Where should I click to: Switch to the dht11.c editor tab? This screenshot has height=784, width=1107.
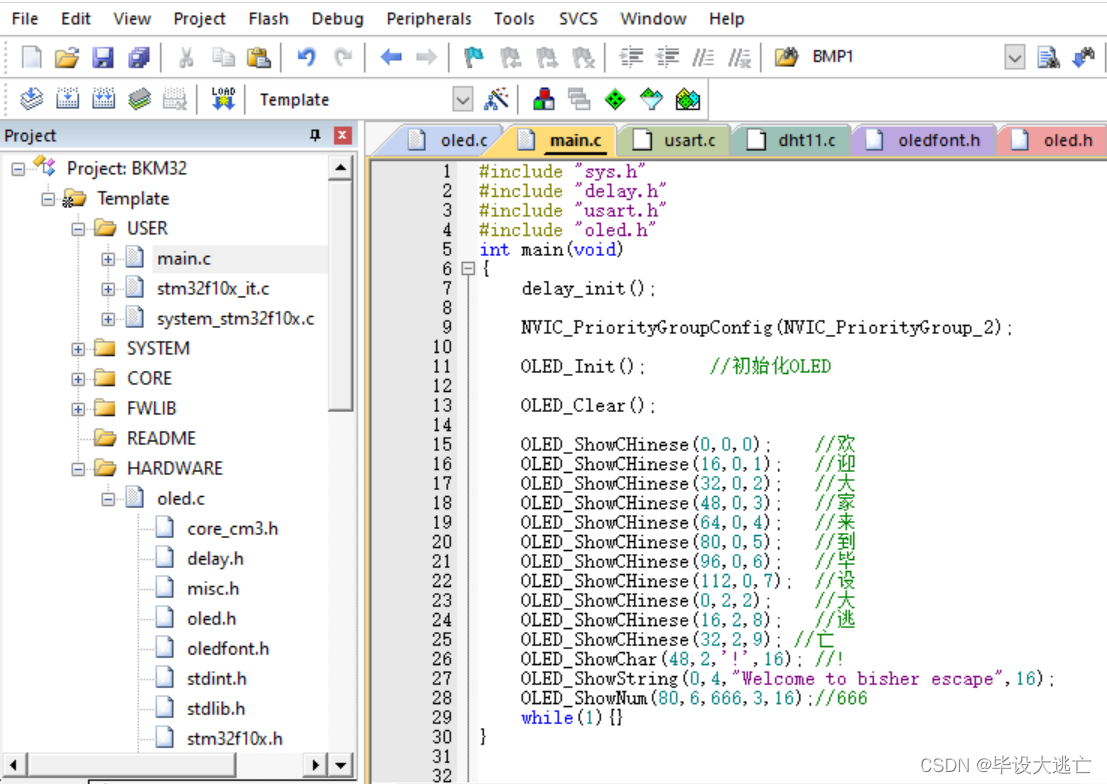(792, 140)
